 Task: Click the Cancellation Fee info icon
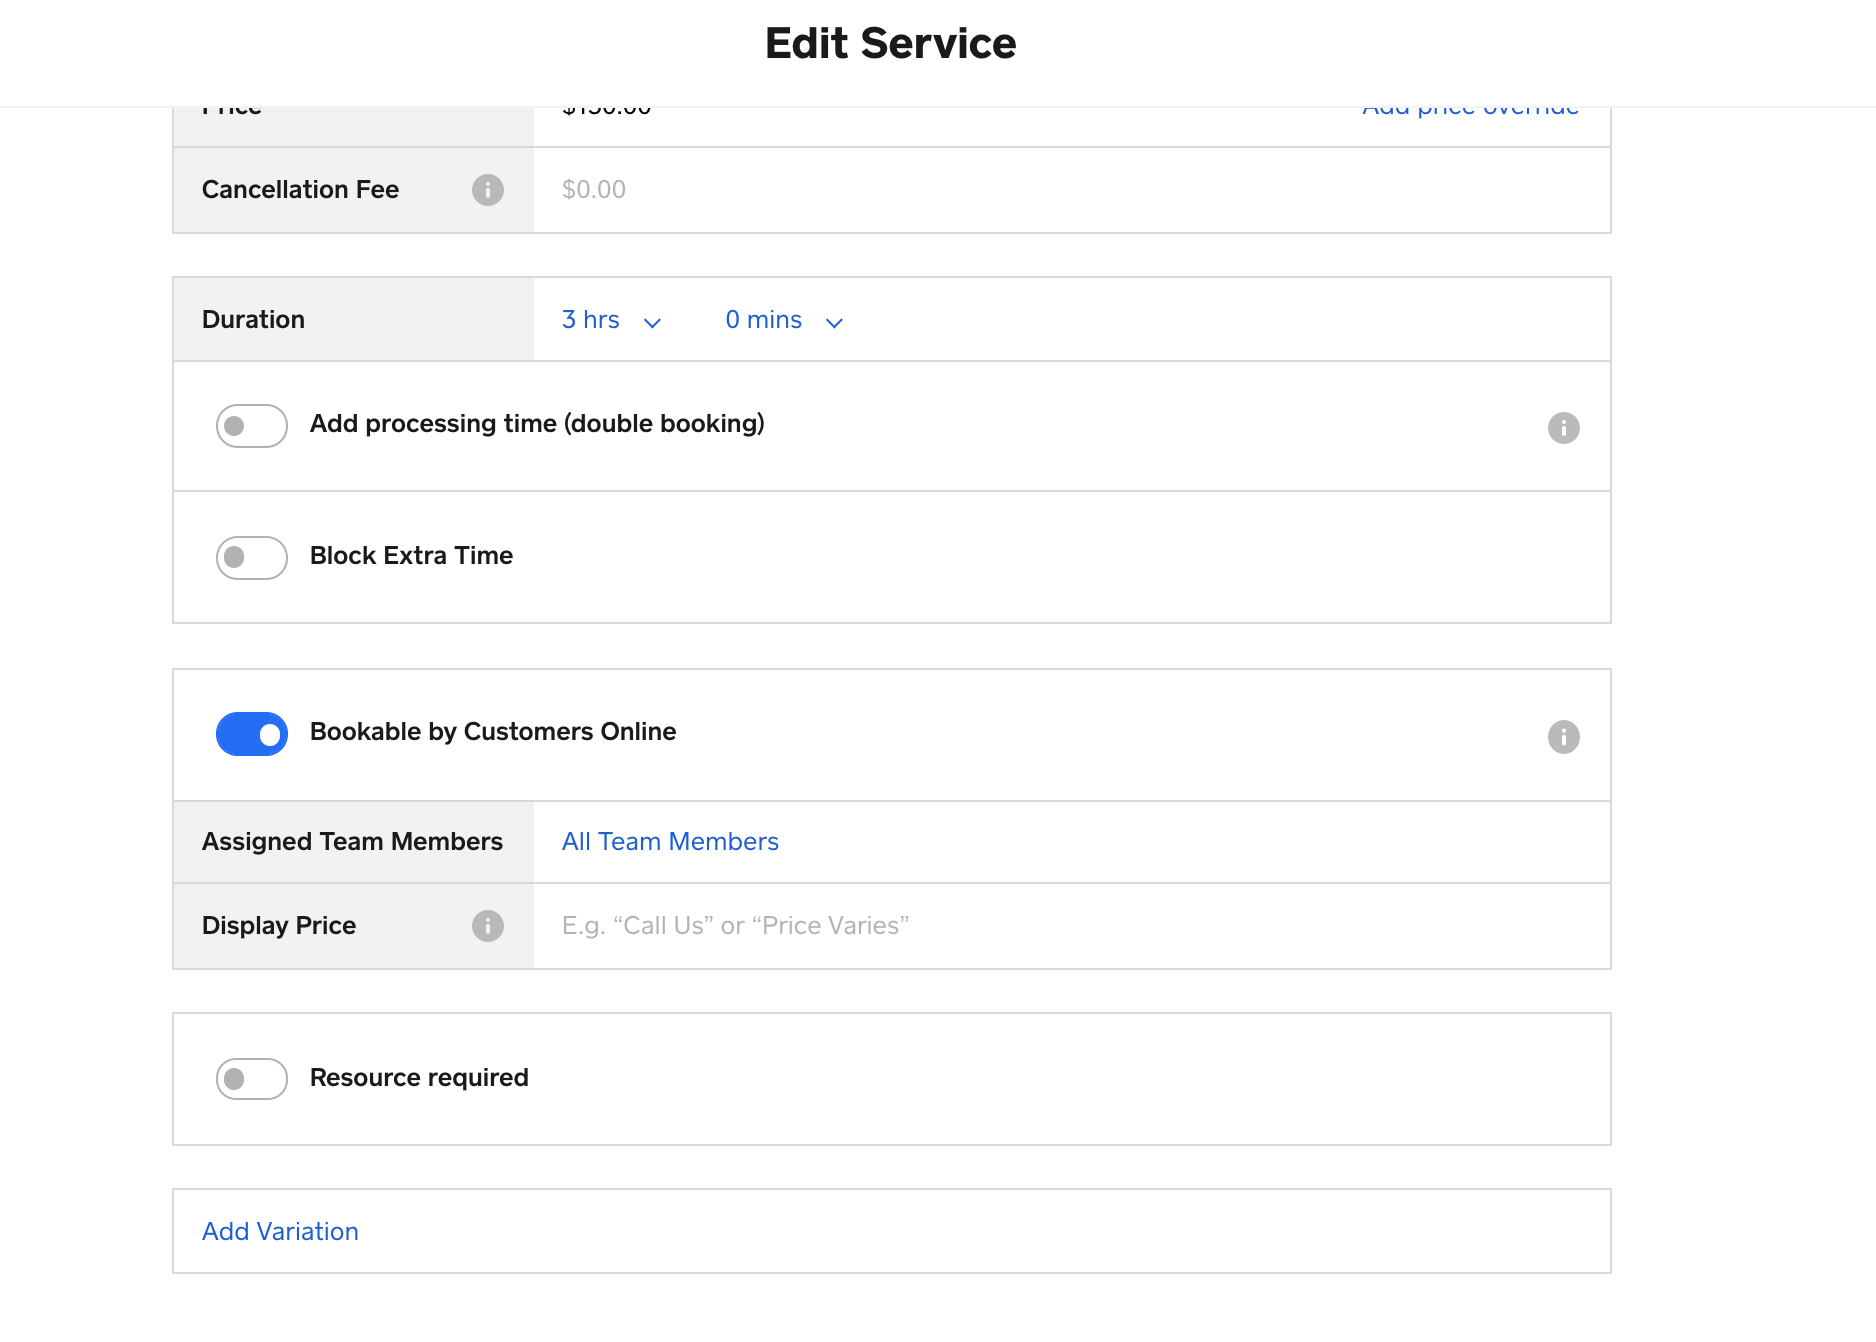487,190
